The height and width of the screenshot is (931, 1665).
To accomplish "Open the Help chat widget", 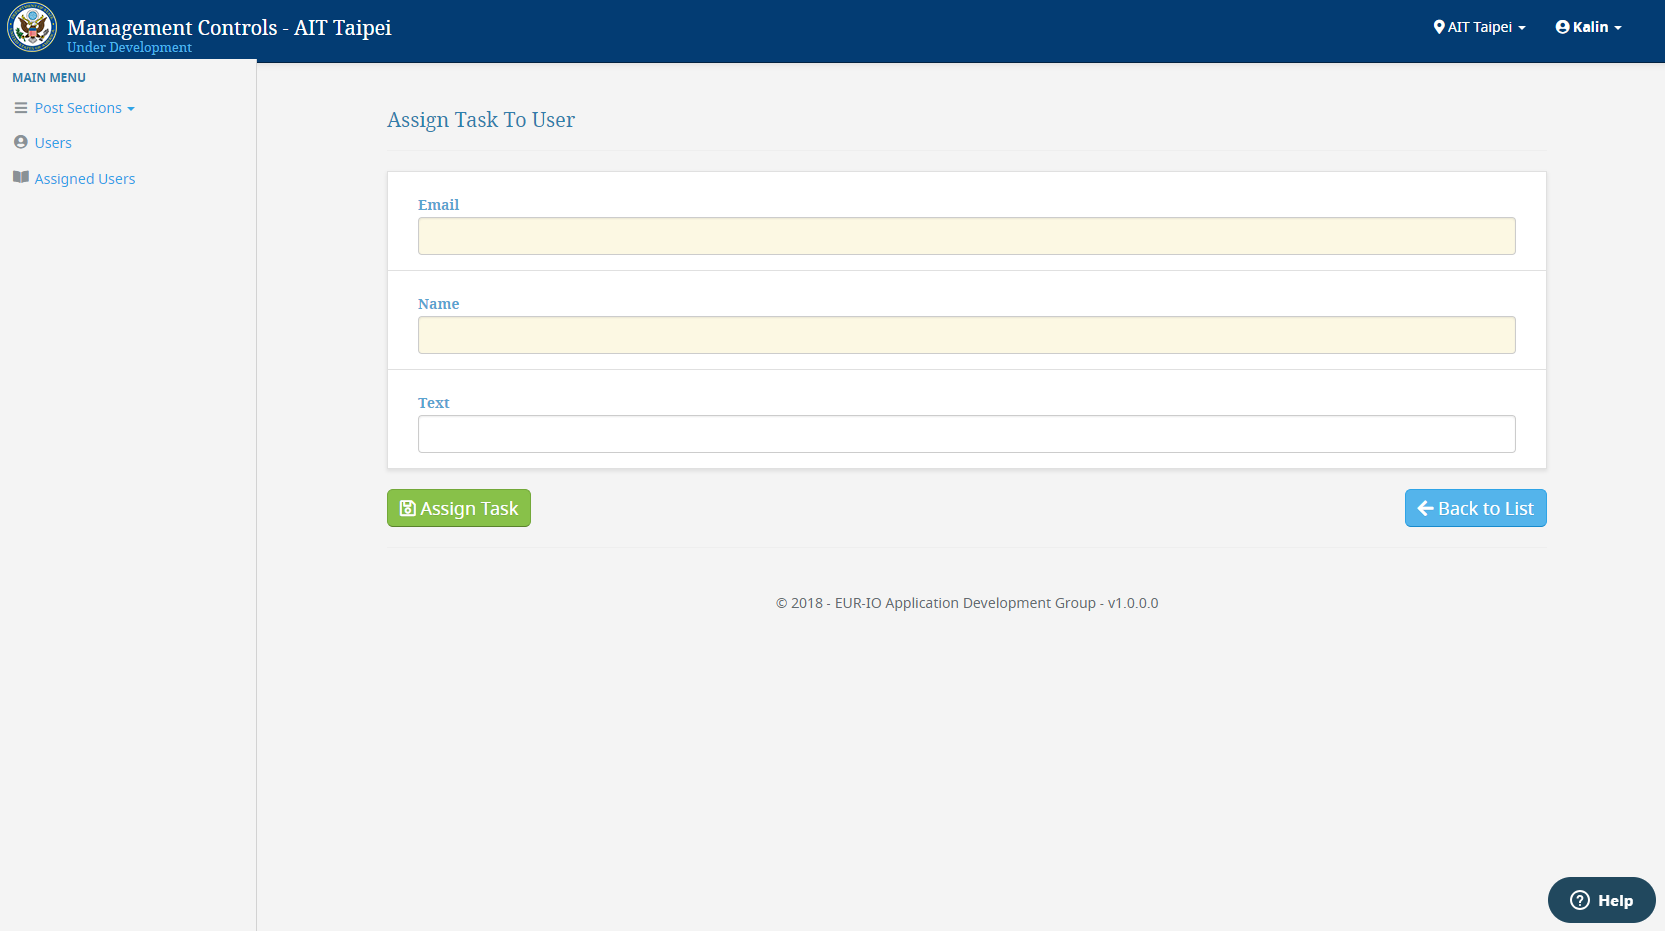I will (x=1602, y=900).
